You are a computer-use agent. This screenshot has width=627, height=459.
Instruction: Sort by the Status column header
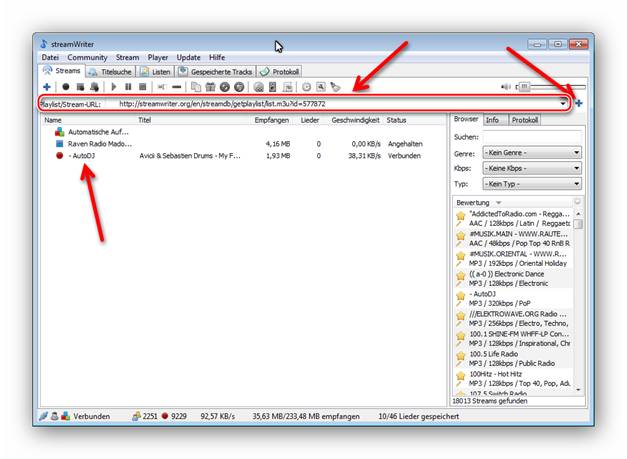tap(396, 120)
